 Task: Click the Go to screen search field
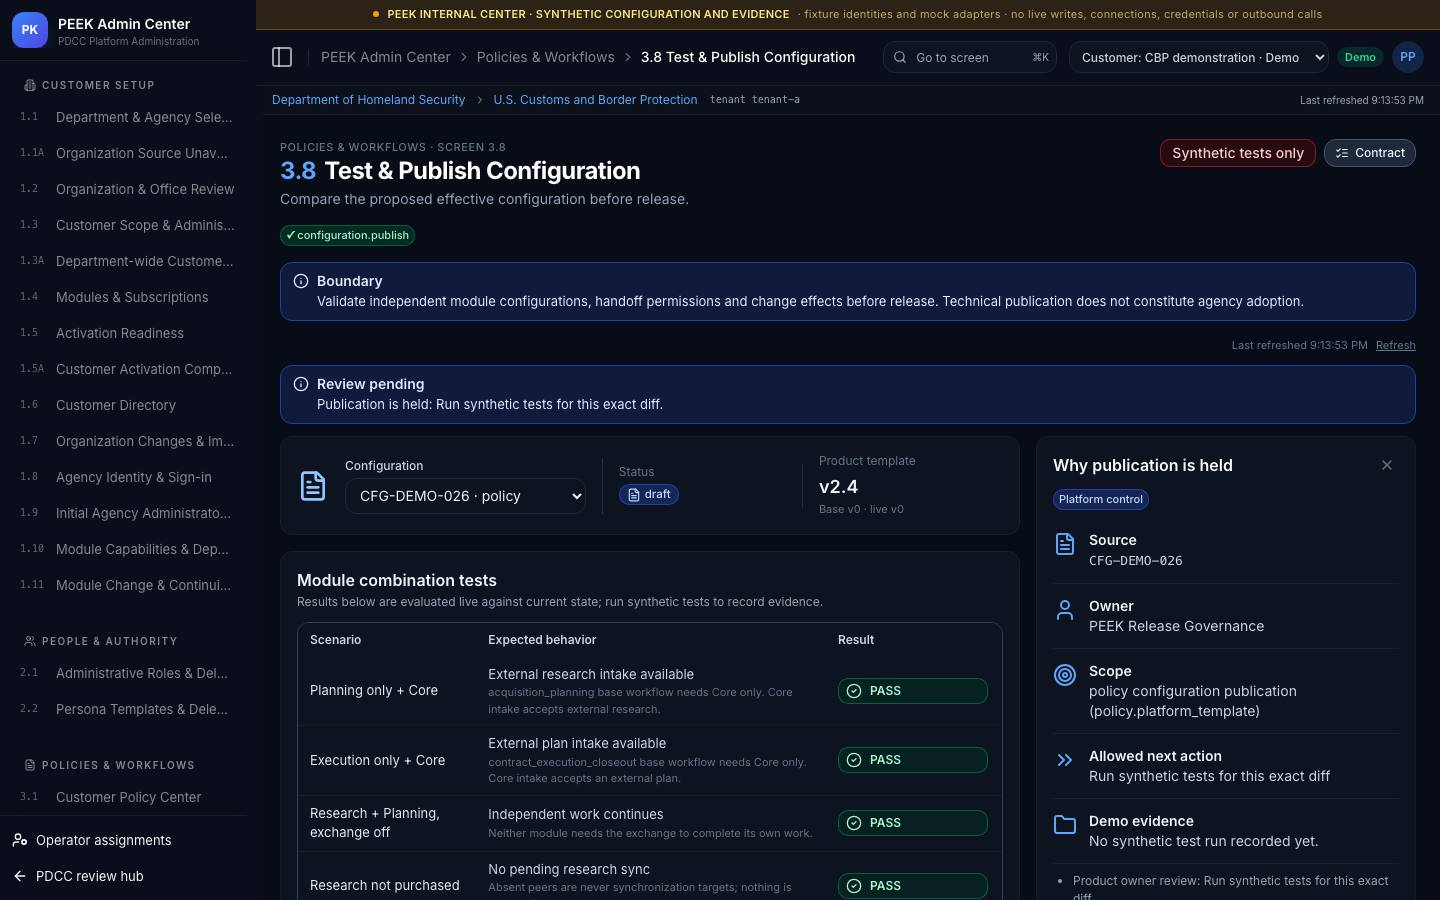(x=970, y=57)
